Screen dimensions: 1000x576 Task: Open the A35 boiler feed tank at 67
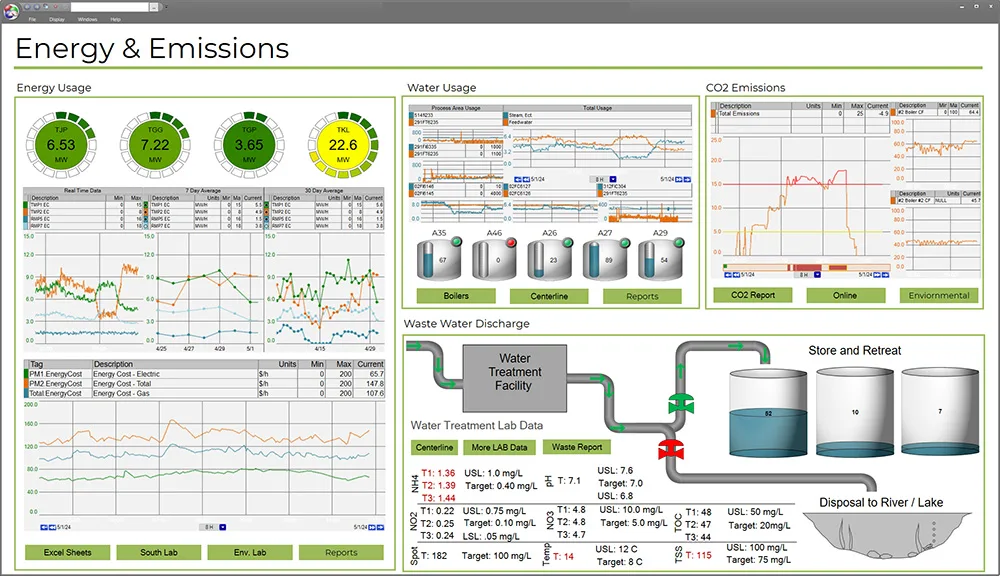pyautogui.click(x=438, y=260)
